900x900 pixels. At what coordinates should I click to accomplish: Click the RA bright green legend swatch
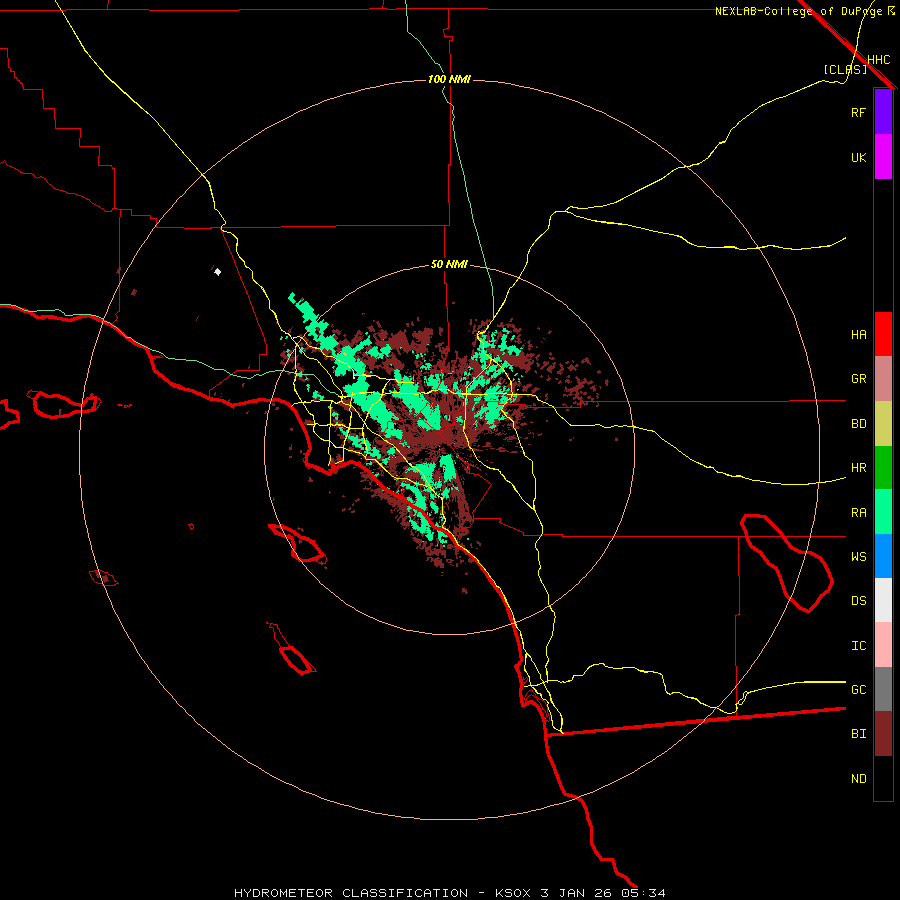(883, 512)
